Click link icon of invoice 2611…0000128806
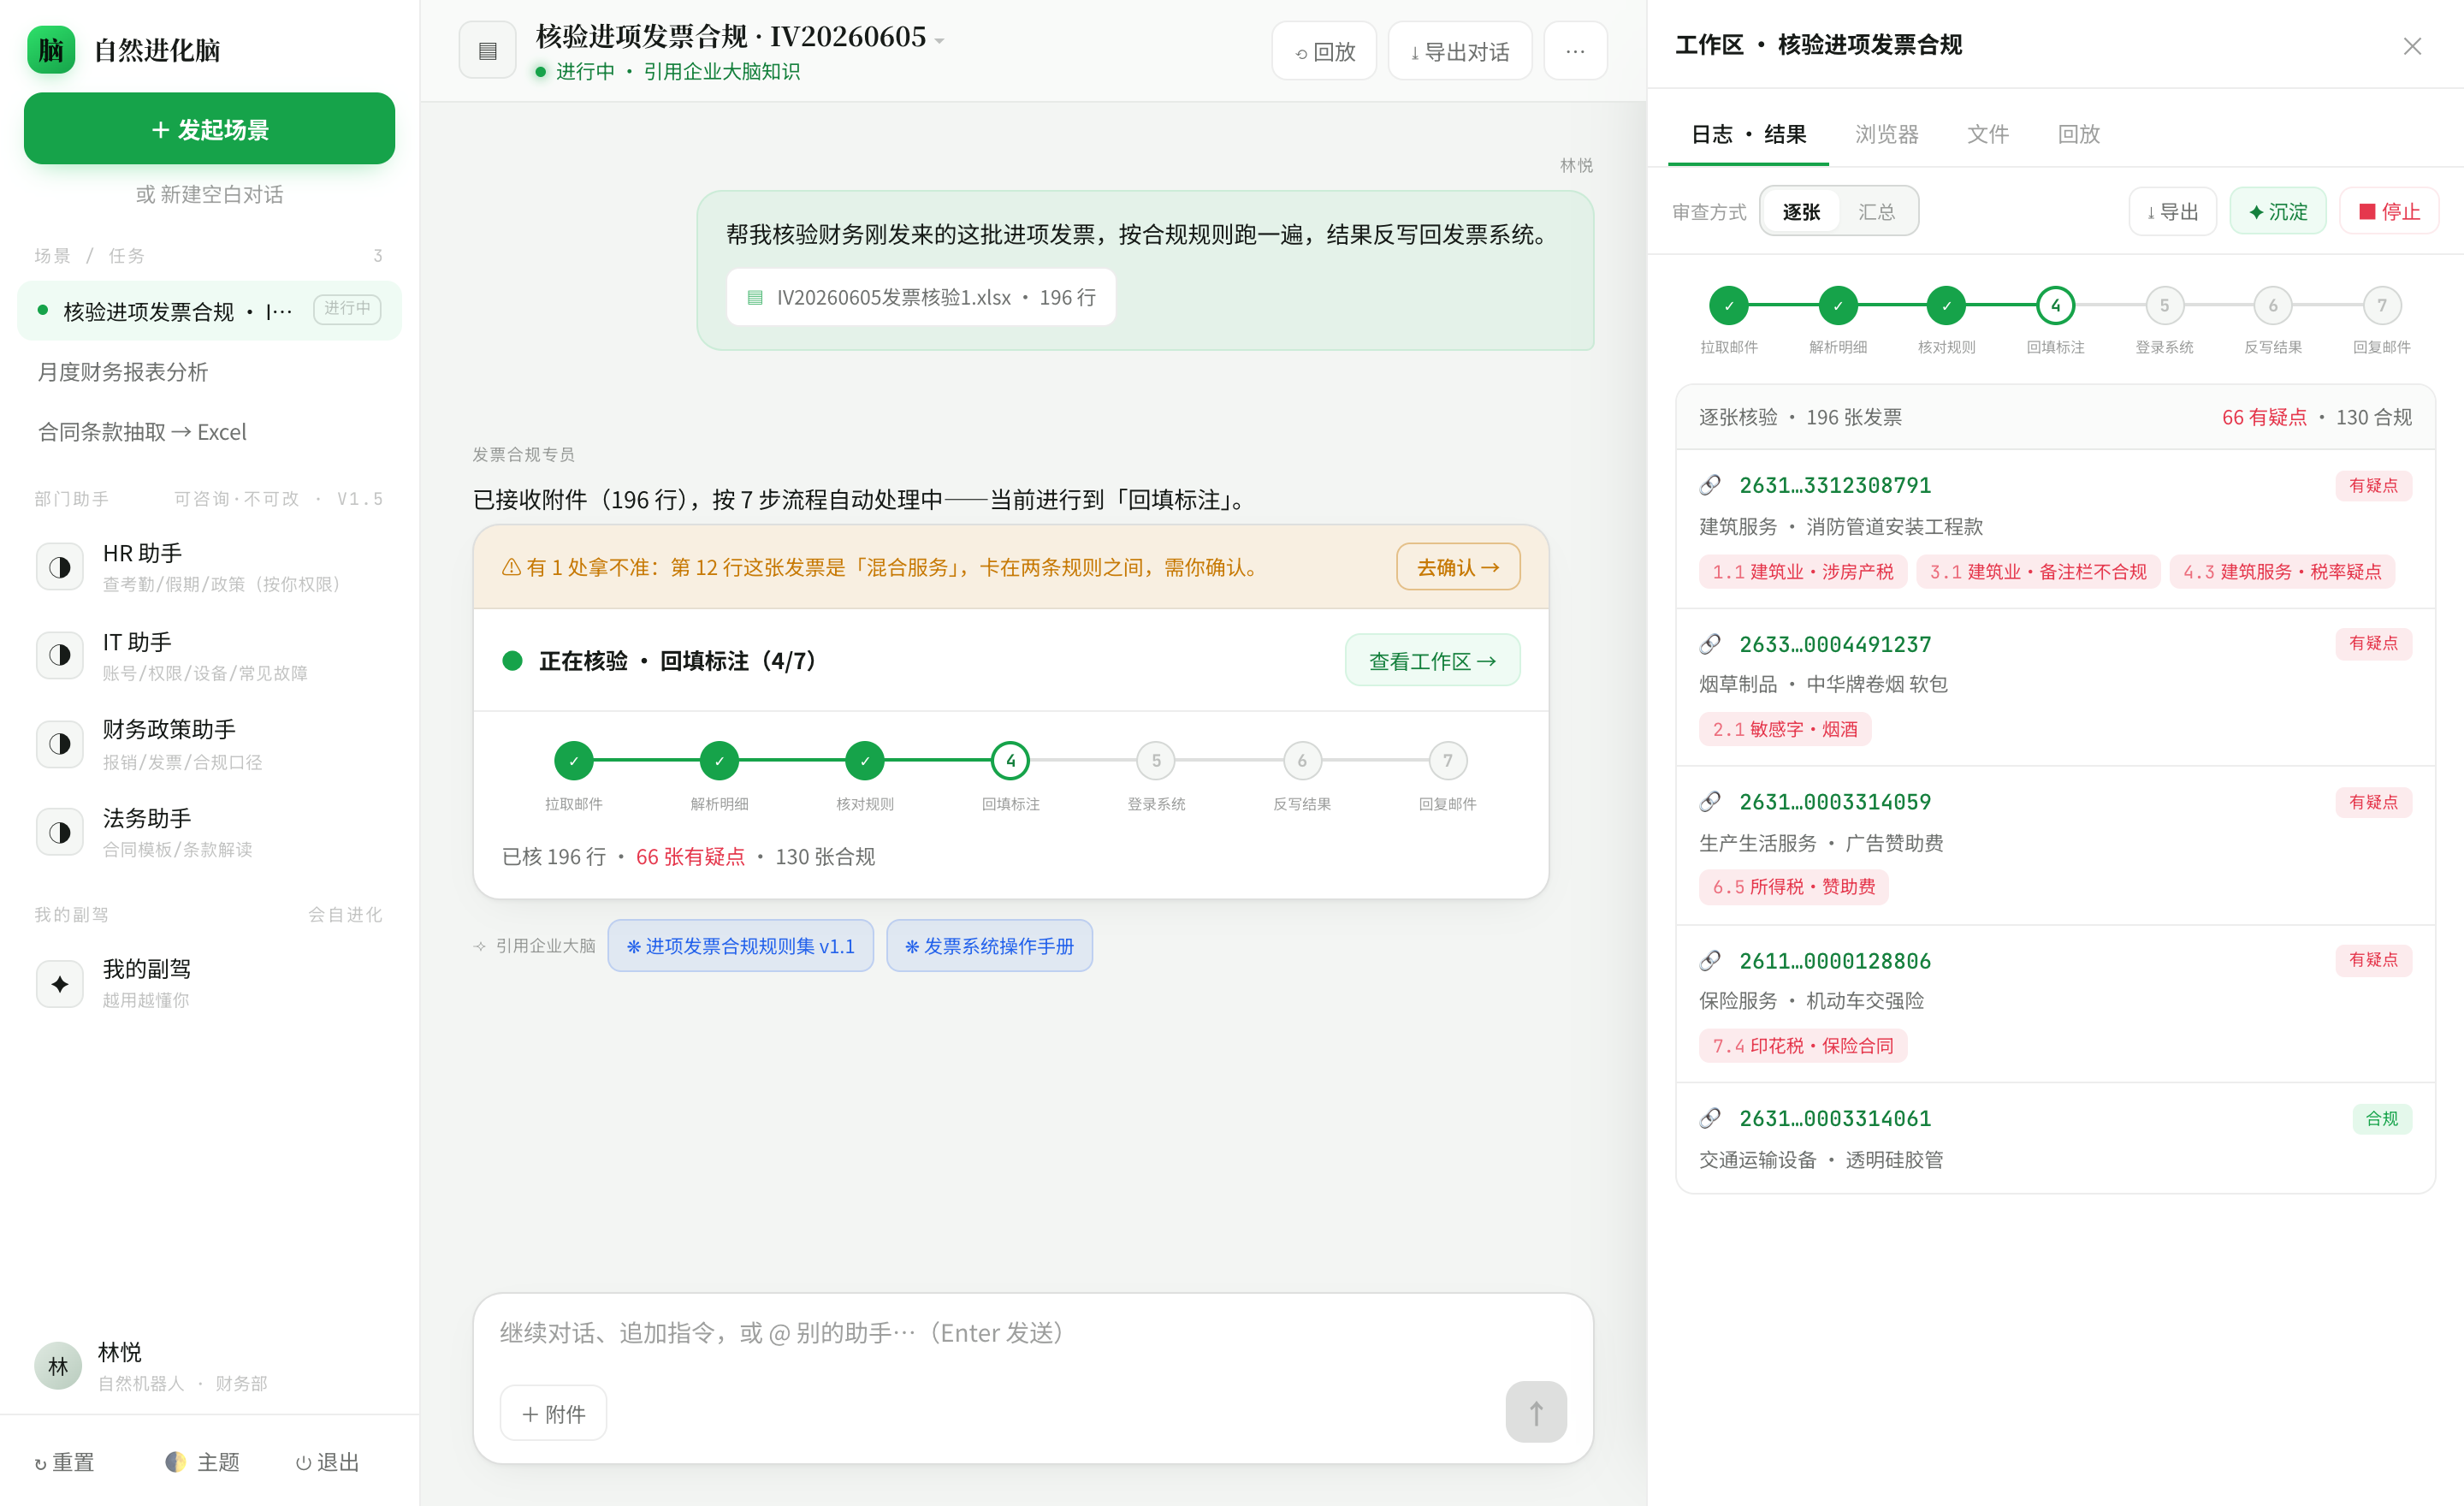 tap(1710, 961)
